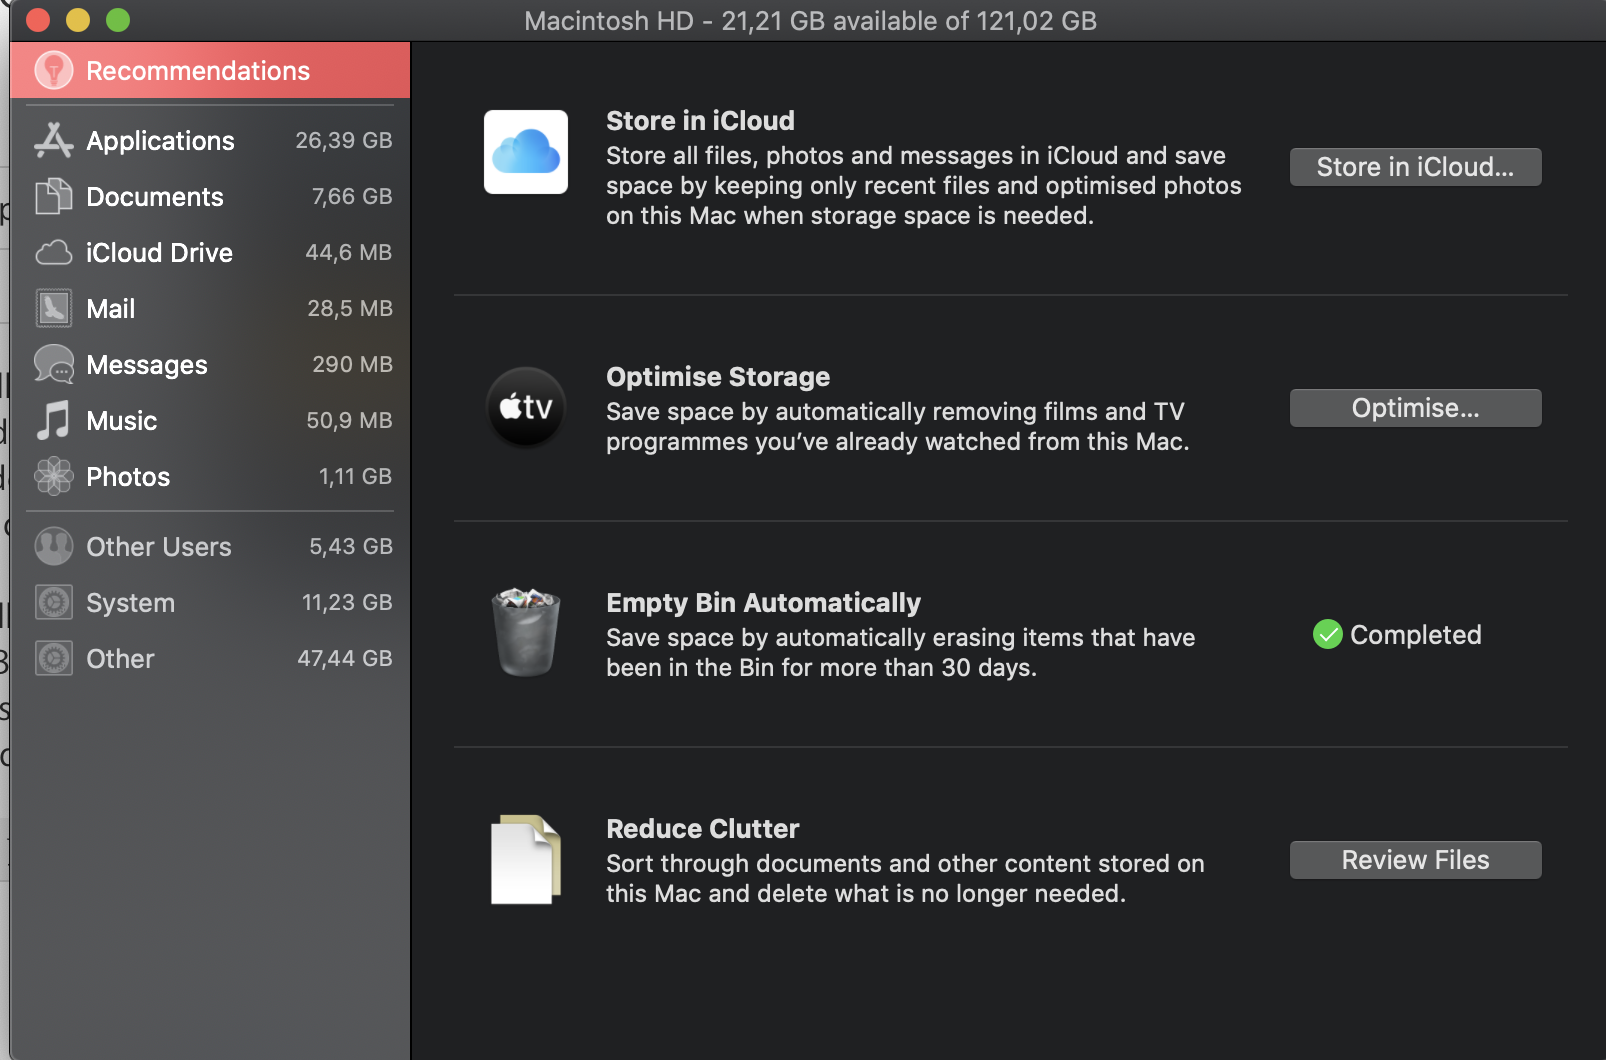The height and width of the screenshot is (1060, 1606).
Task: Click the Messages speech bubble icon
Action: click(x=54, y=364)
